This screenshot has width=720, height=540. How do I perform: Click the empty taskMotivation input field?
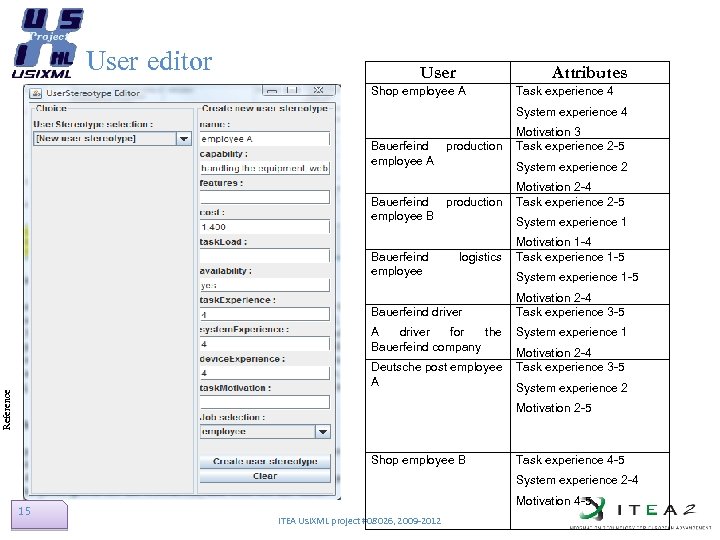click(264, 402)
